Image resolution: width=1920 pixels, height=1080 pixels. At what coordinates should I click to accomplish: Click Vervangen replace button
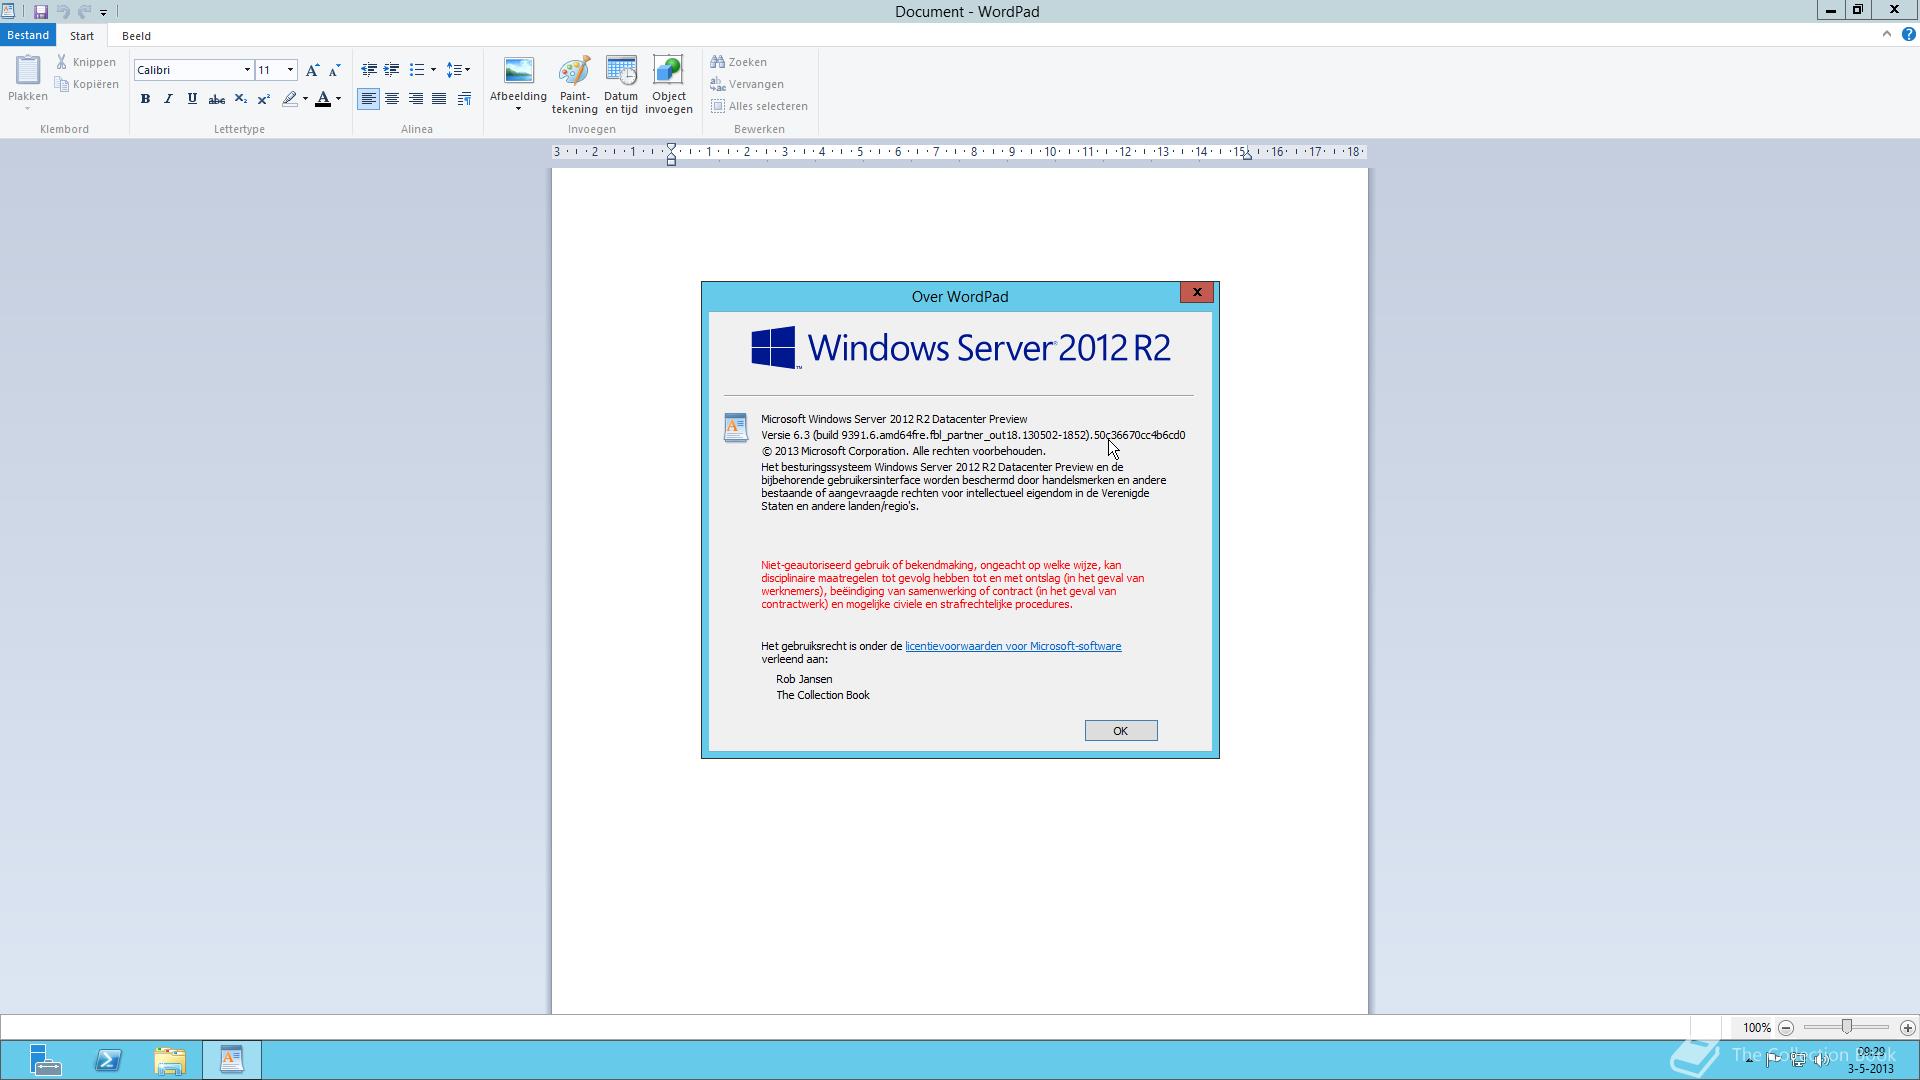(x=747, y=84)
